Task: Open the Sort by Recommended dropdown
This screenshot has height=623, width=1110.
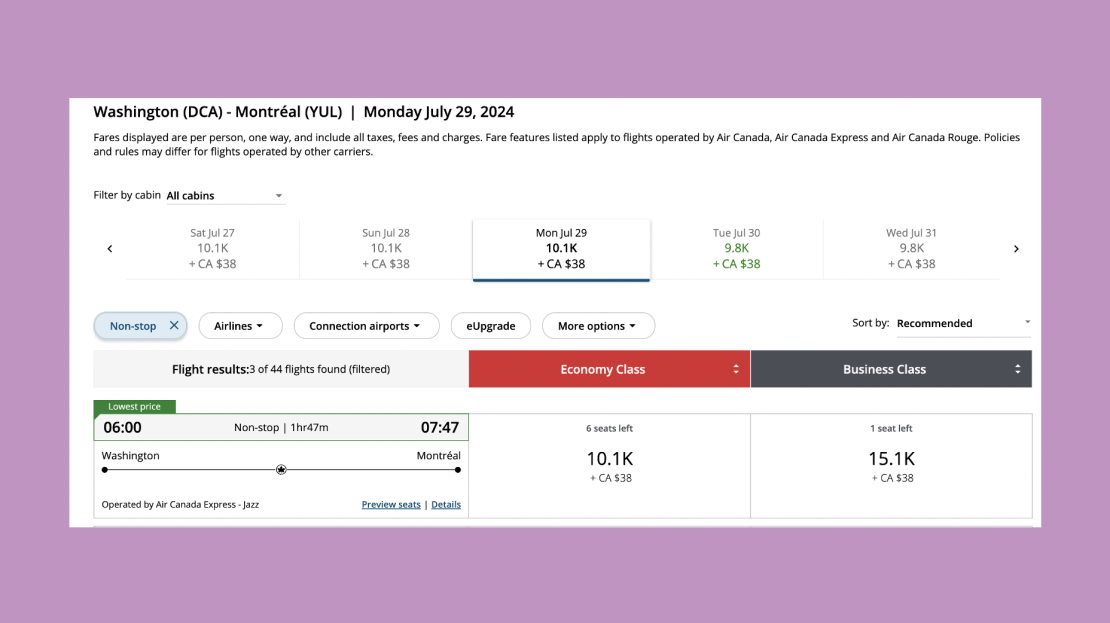Action: pyautogui.click(x=963, y=323)
